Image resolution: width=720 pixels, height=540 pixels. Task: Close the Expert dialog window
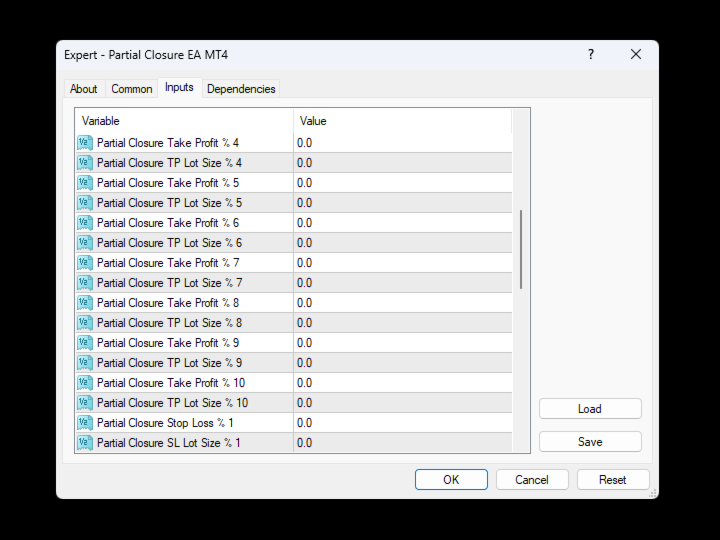636,55
